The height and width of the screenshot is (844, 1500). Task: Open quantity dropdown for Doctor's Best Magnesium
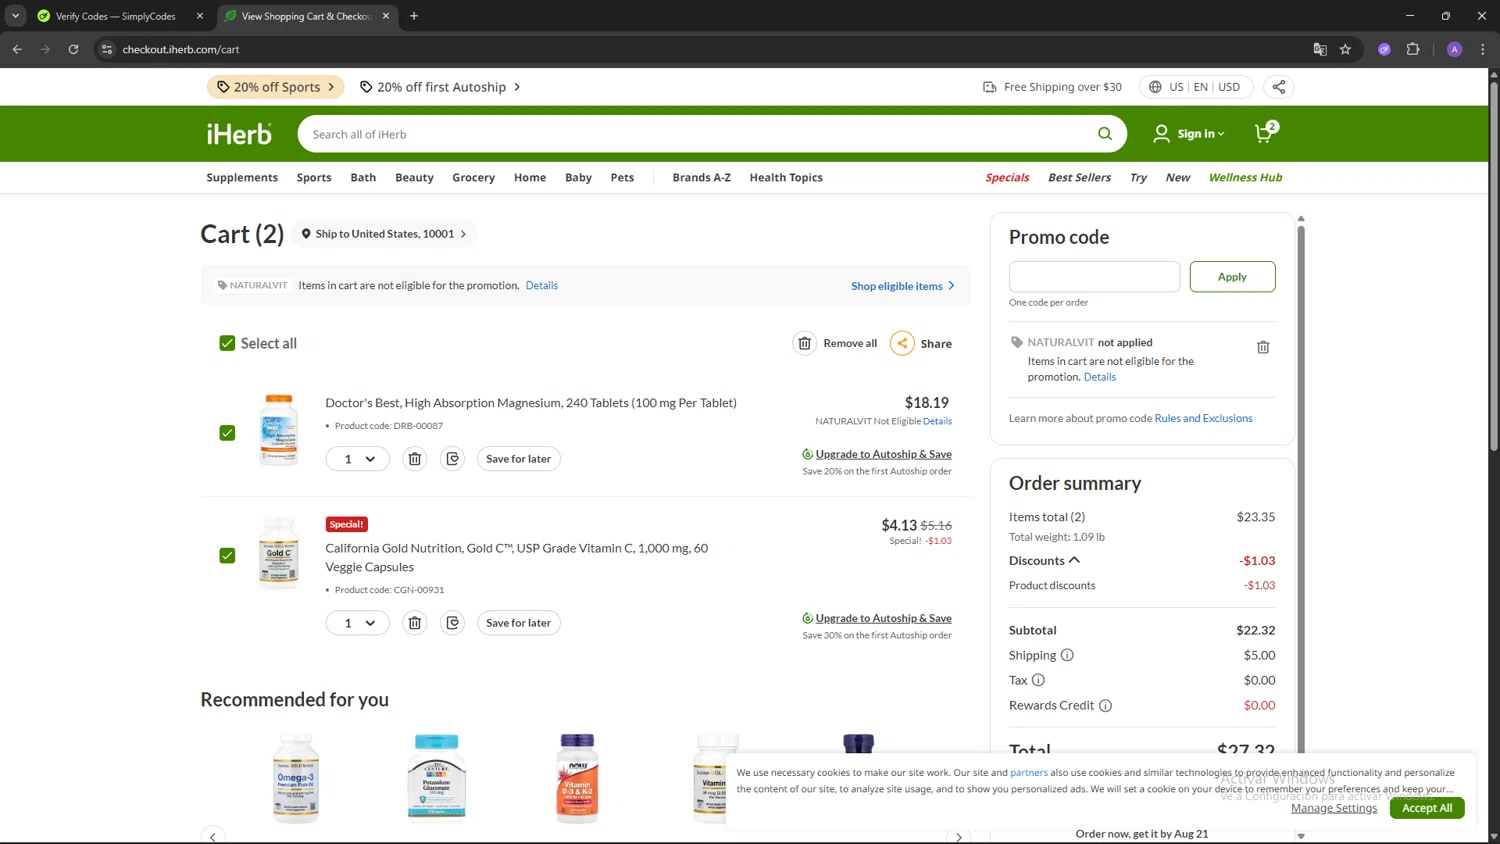(357, 459)
